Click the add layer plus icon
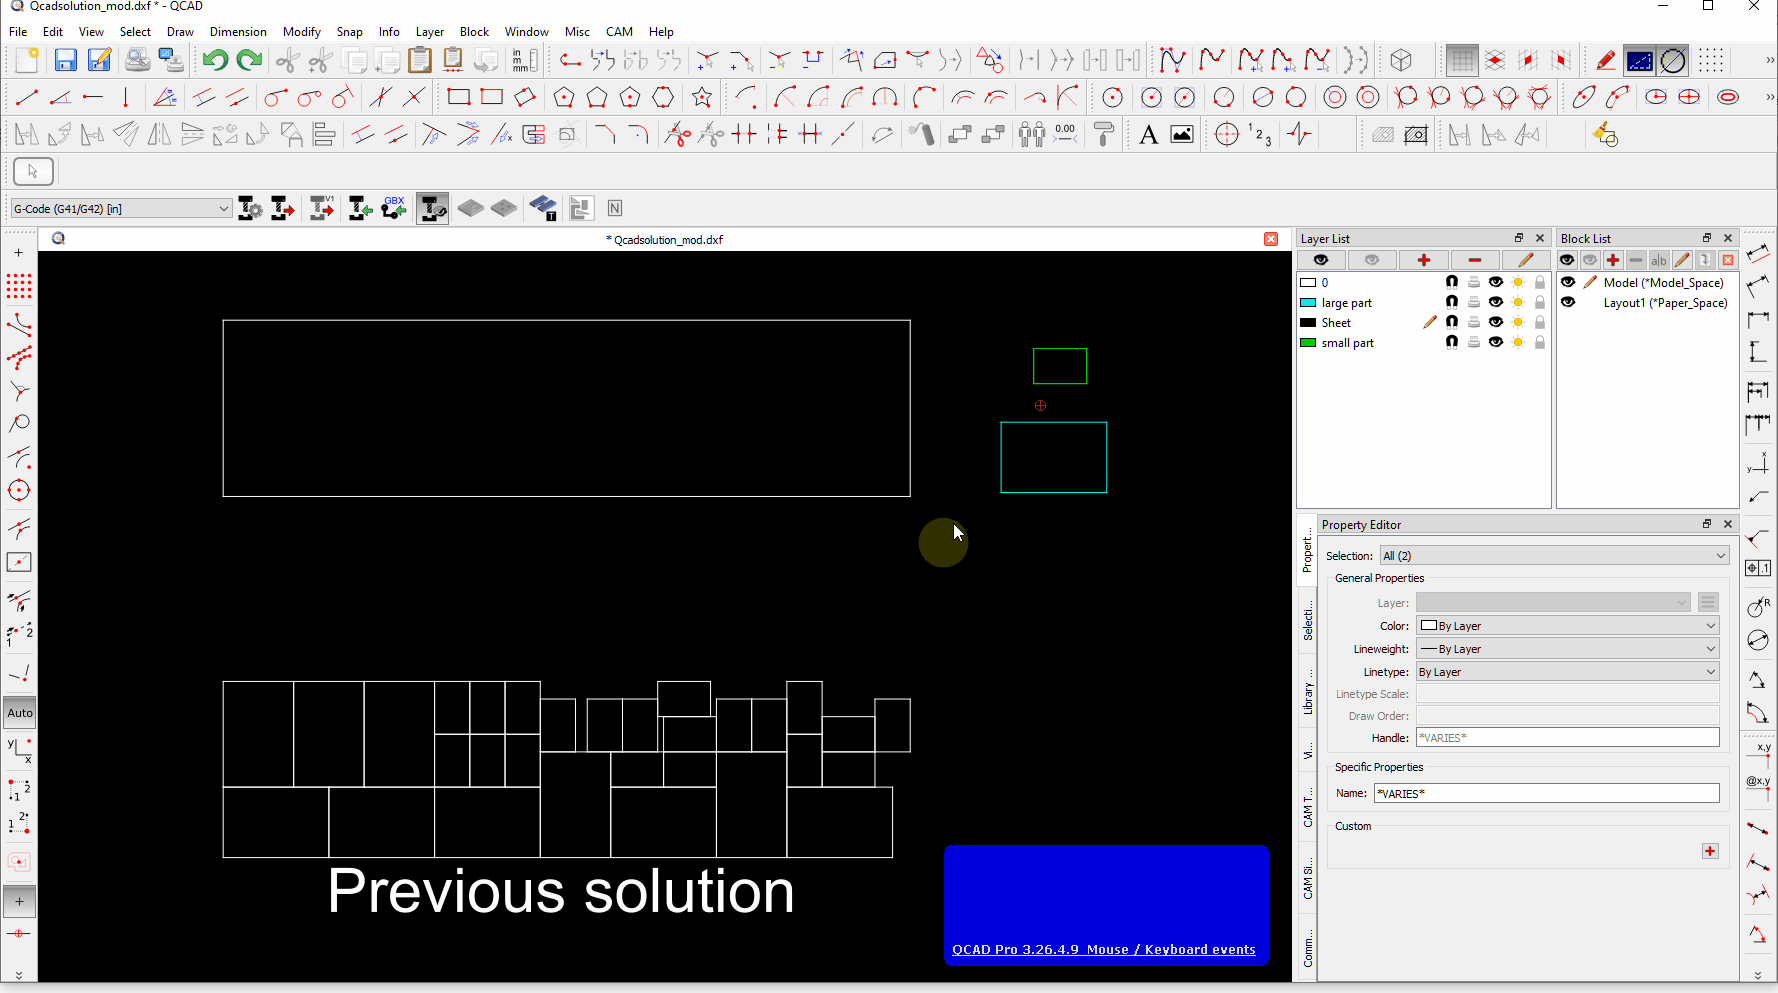 click(1423, 260)
